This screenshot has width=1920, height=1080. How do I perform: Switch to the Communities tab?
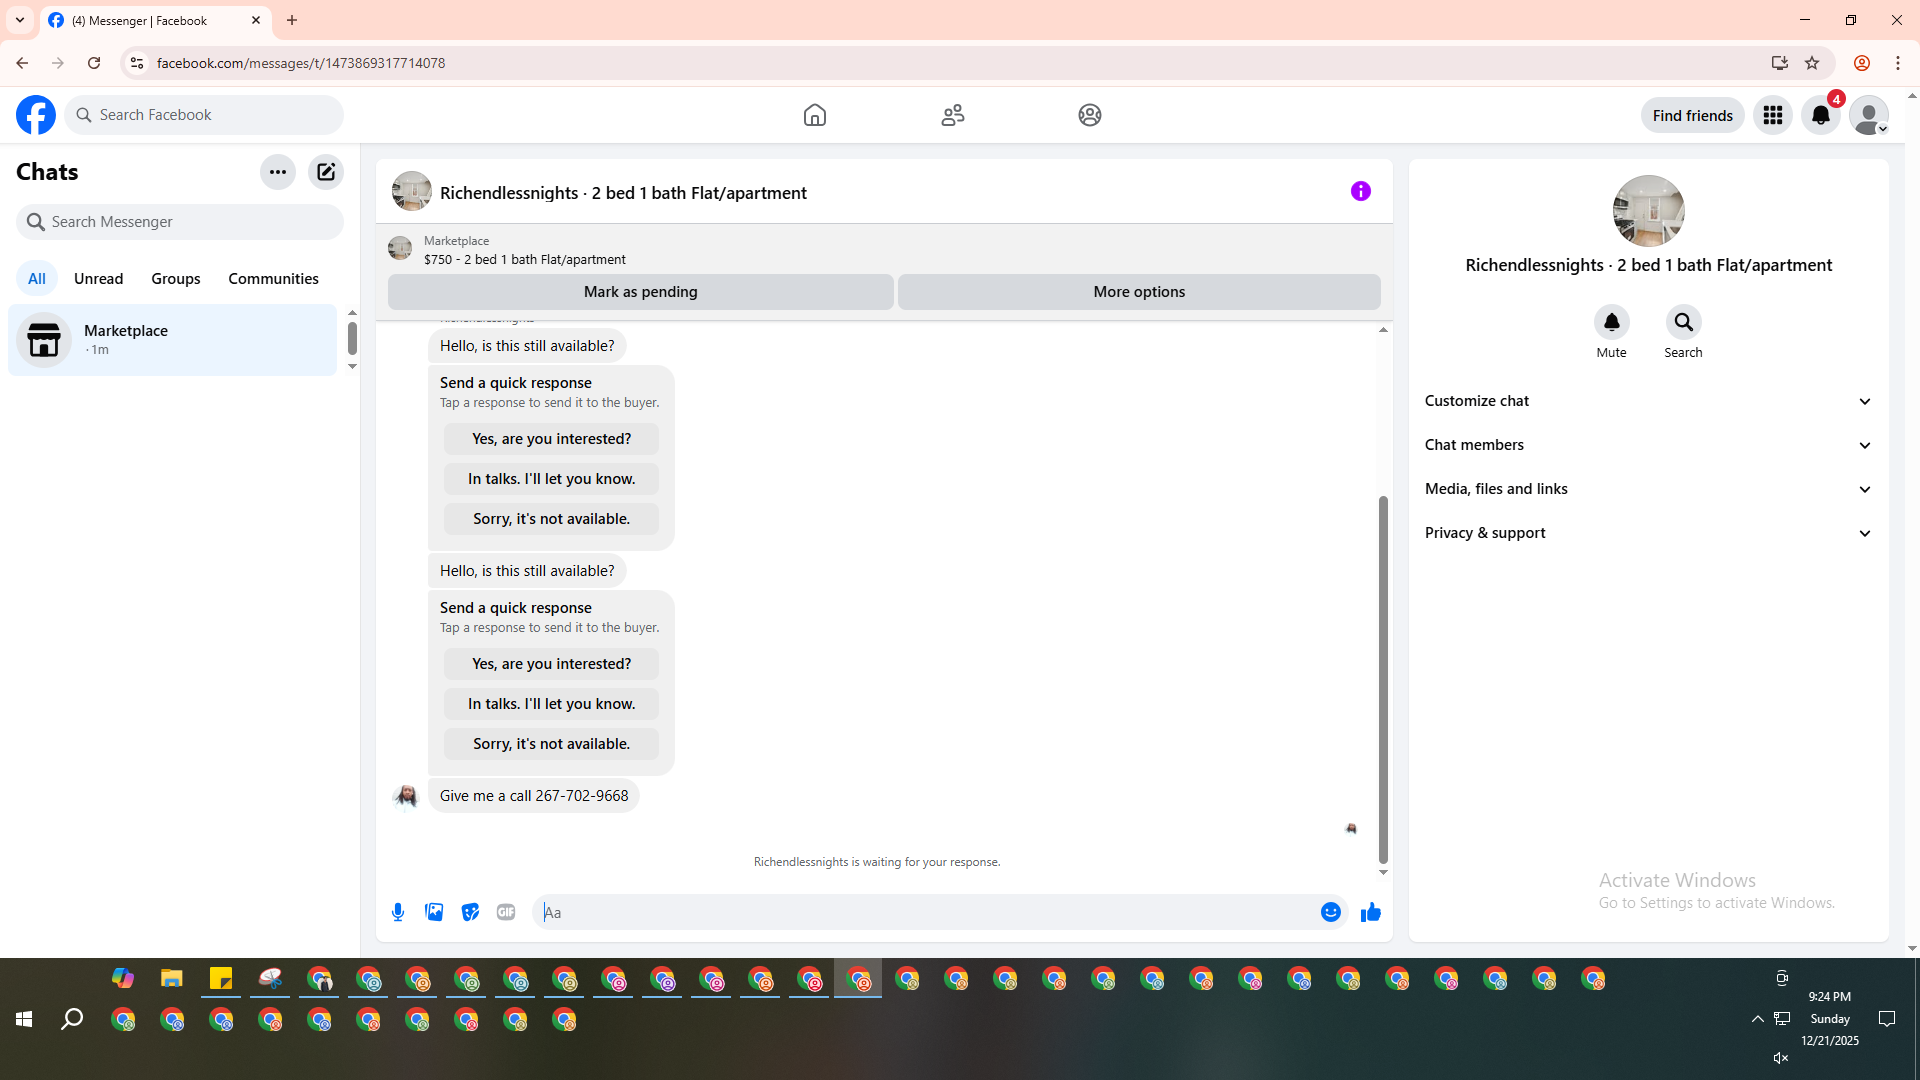pos(273,279)
